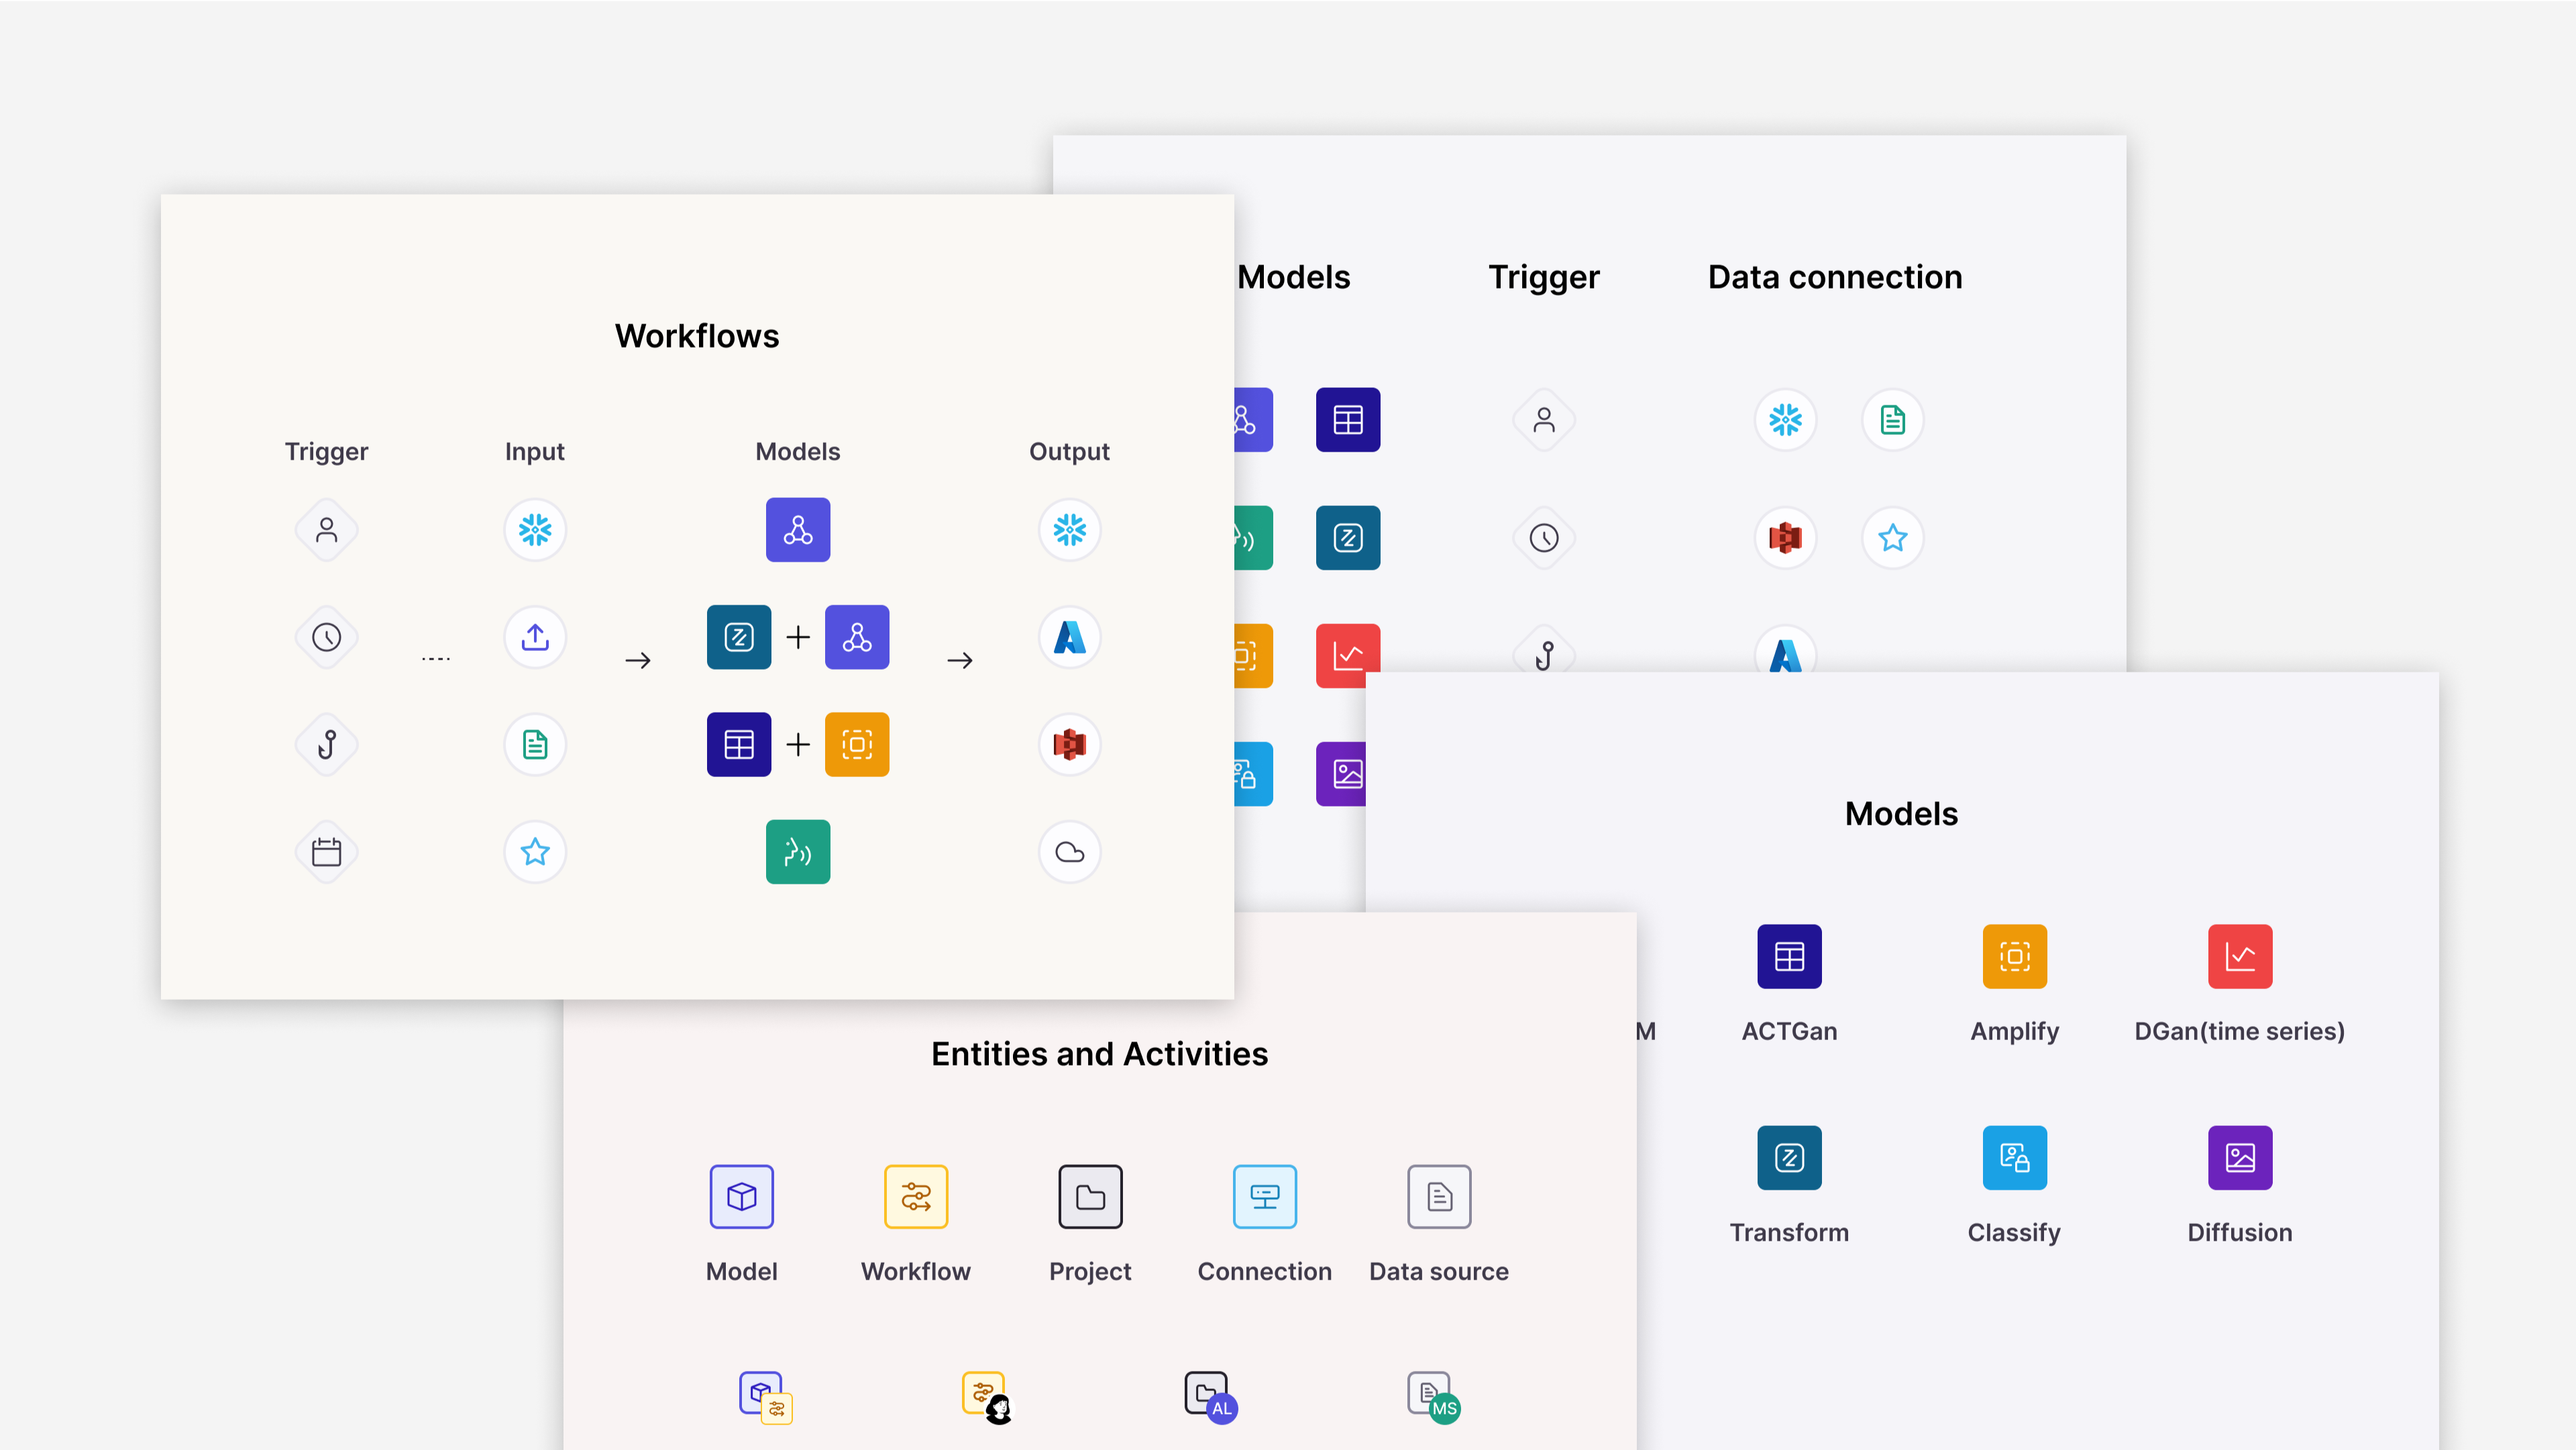Select the webhook hook trigger in Workflows
The image size is (2576, 1450).
326,745
